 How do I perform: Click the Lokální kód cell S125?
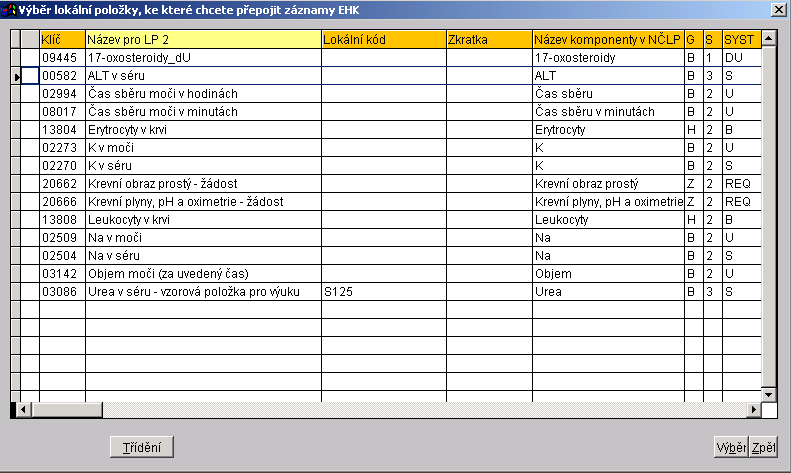pos(383,292)
